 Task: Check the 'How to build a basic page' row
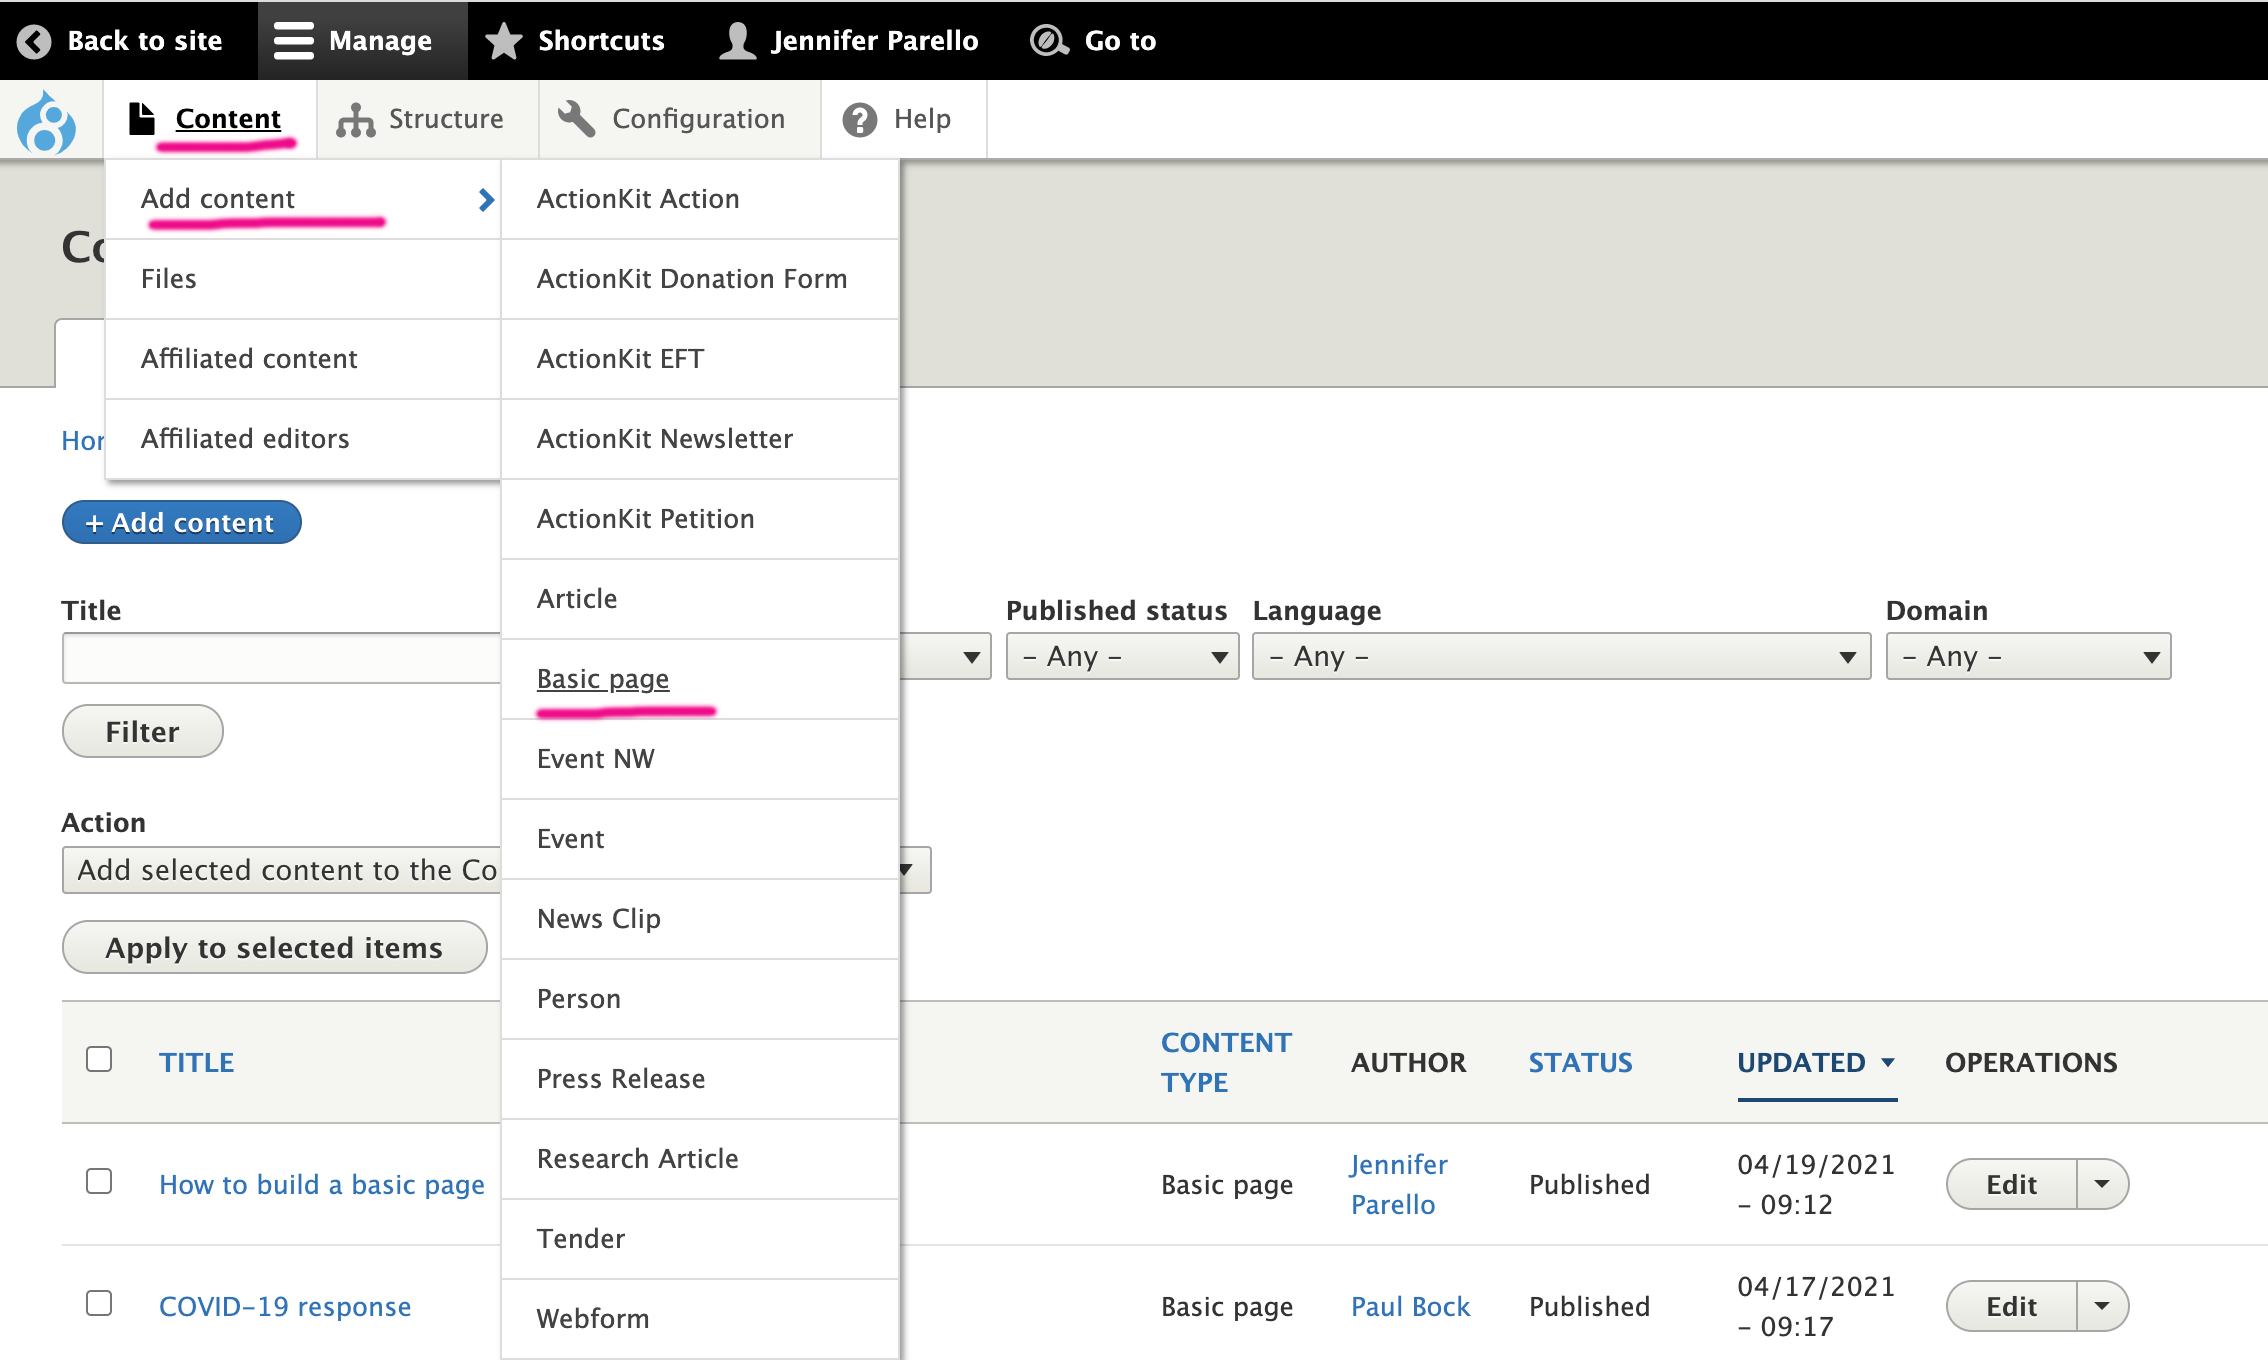pos(99,1181)
